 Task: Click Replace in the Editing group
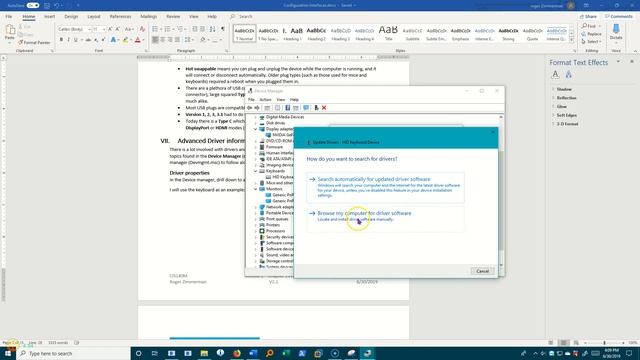pyautogui.click(x=591, y=34)
